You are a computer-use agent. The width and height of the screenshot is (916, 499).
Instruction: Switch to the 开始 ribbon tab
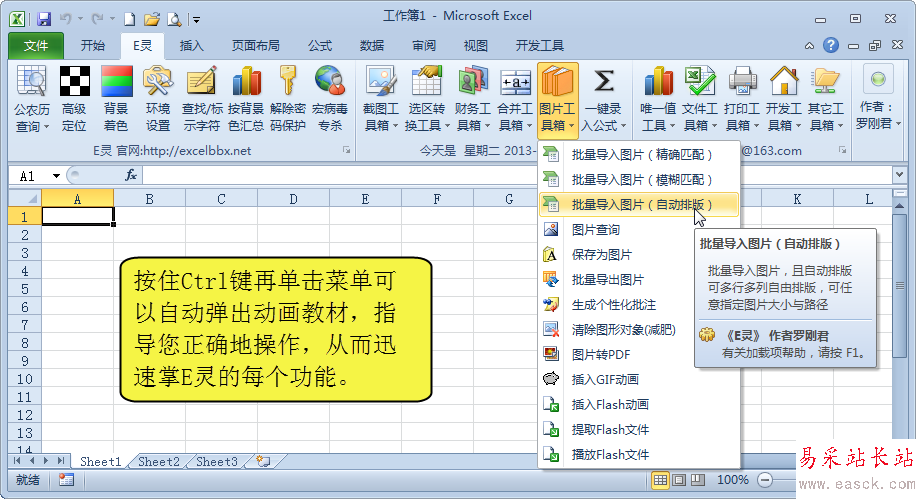(x=93, y=46)
